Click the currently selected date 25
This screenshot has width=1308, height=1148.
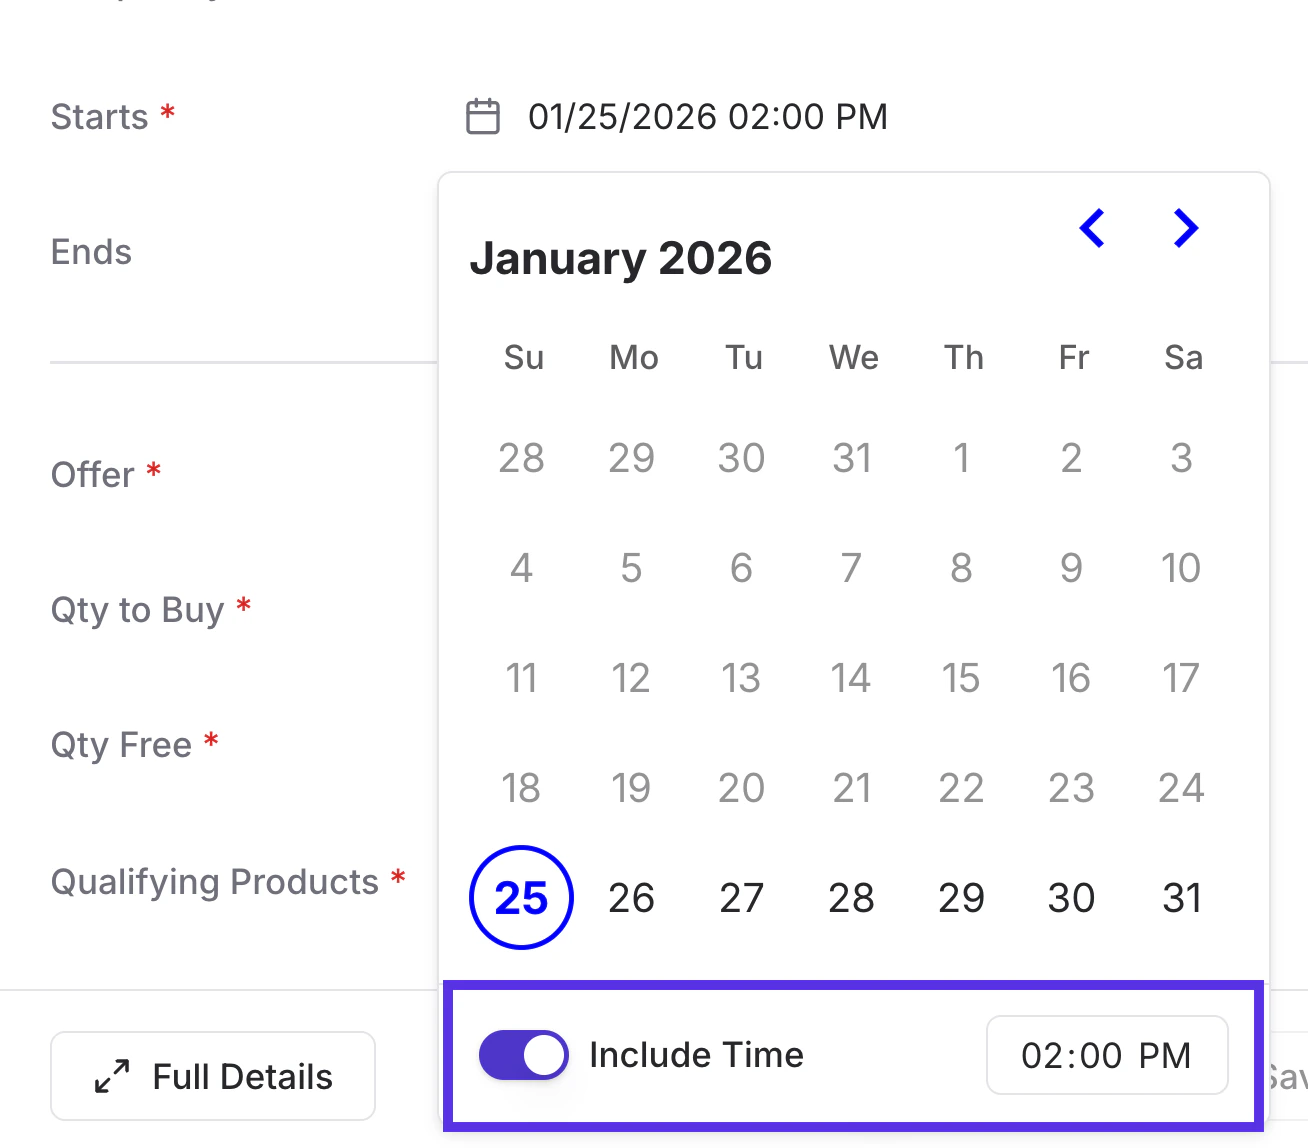521,897
